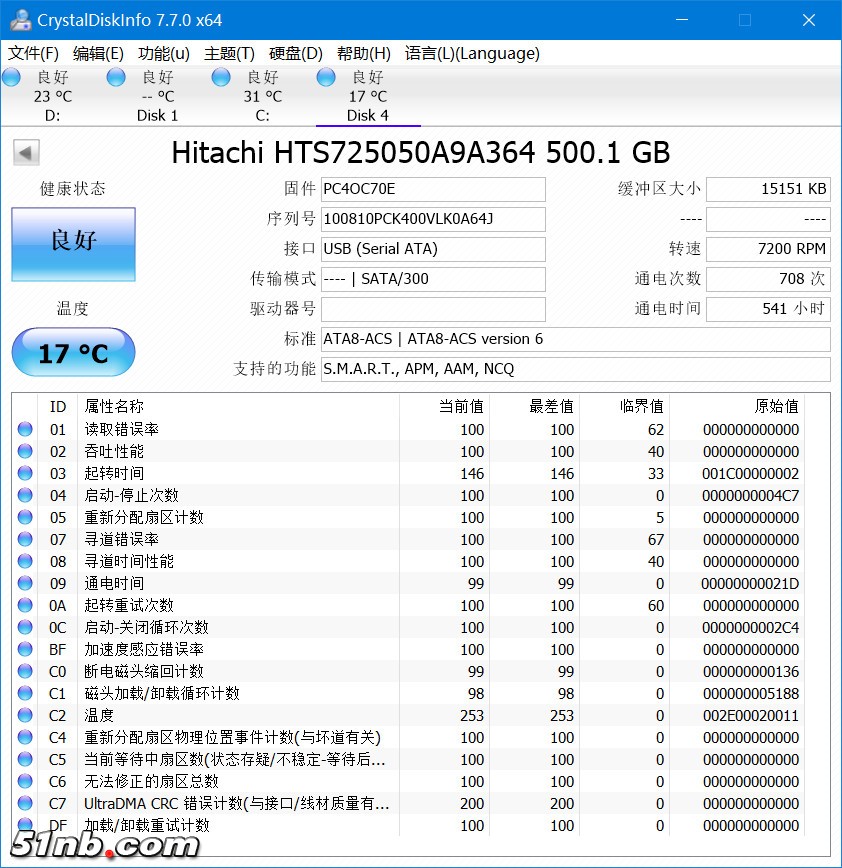Select the C: drive health icon
This screenshot has width=842, height=868.
(219, 76)
